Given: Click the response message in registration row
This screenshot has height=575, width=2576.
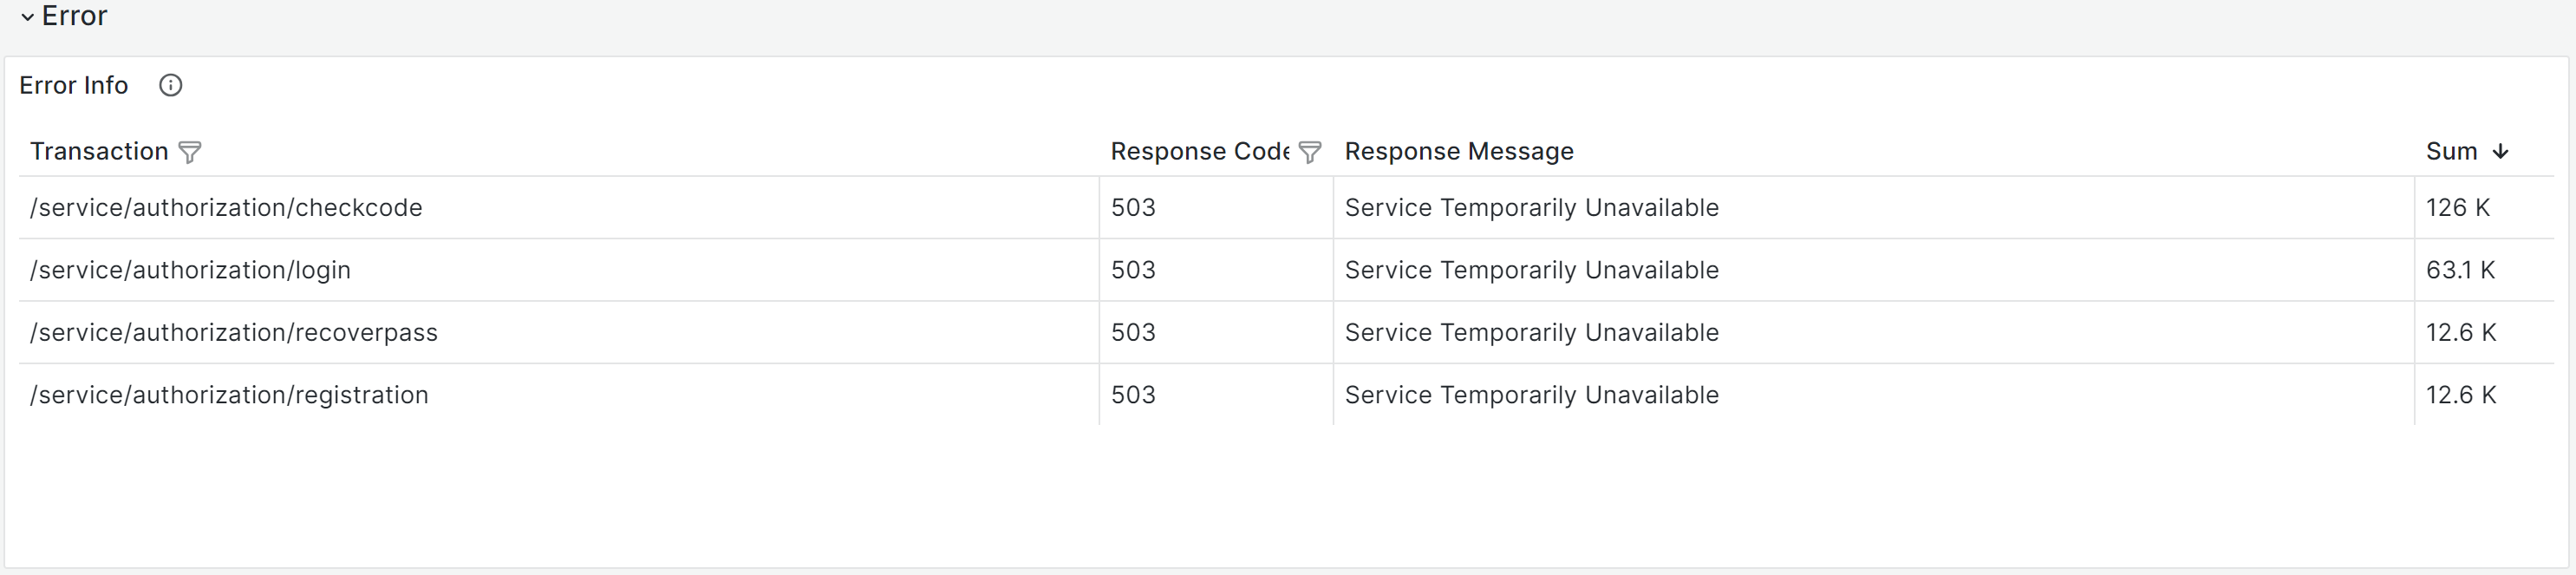Looking at the screenshot, I should pyautogui.click(x=1531, y=395).
